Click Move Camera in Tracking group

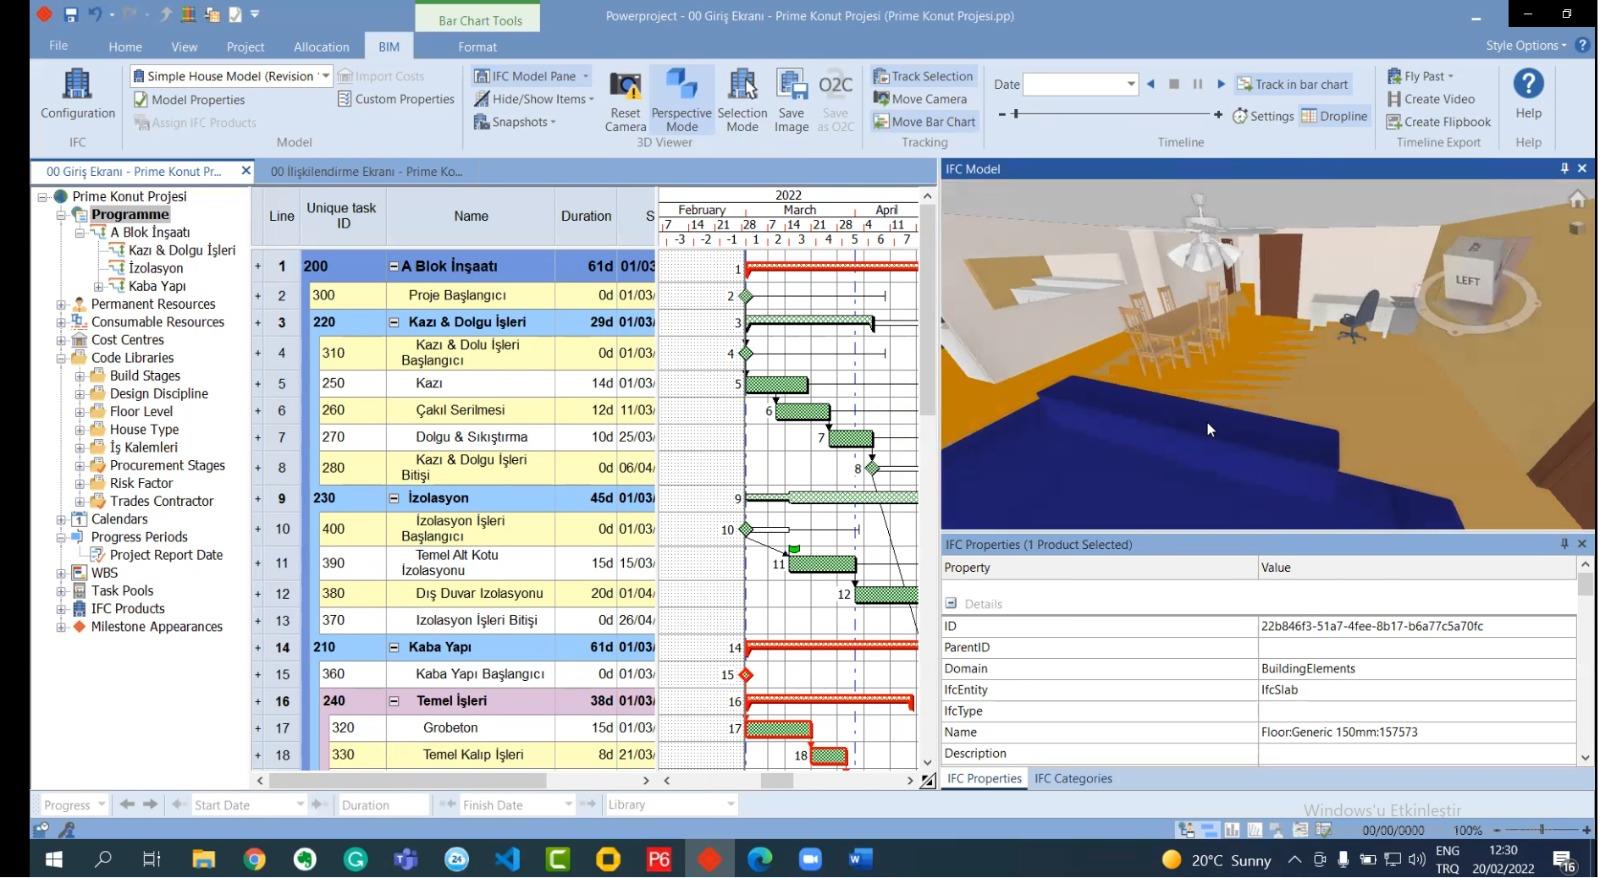point(920,99)
